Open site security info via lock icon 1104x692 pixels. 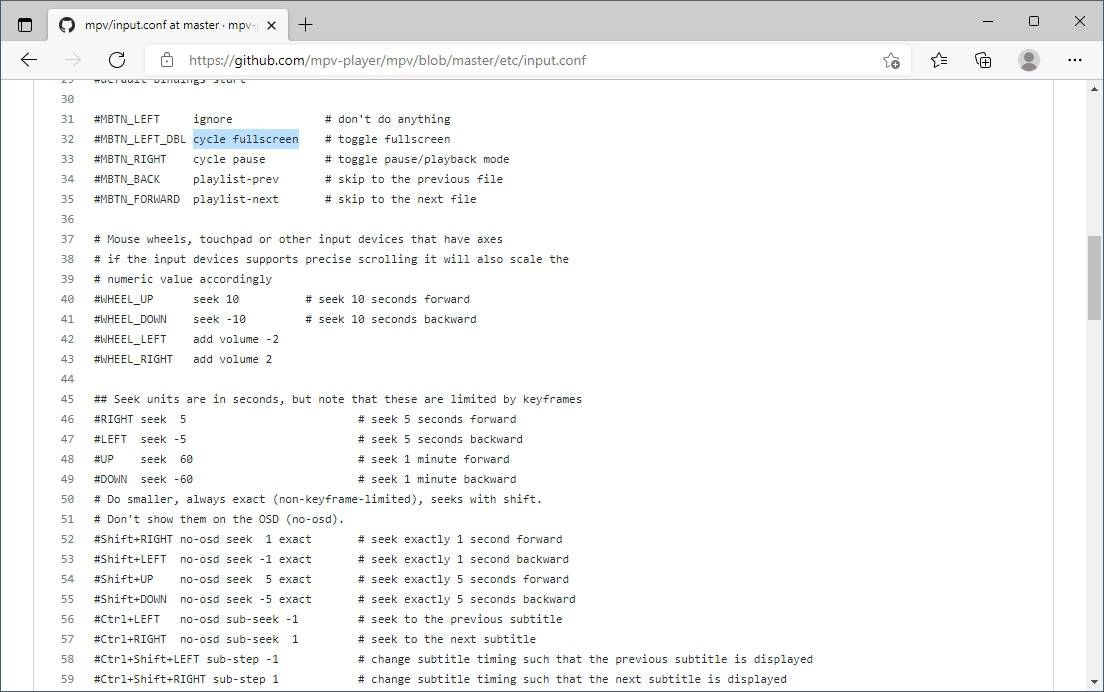tap(165, 60)
